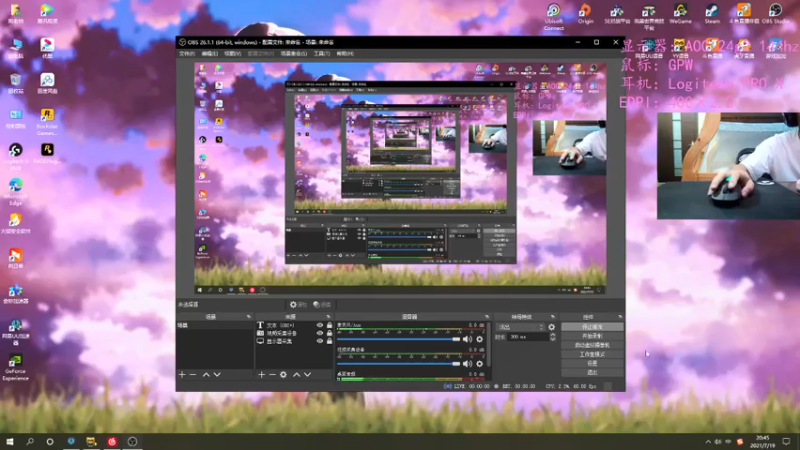The height and width of the screenshot is (450, 800).
Task: Toggle lock on display capture source
Action: (330, 341)
